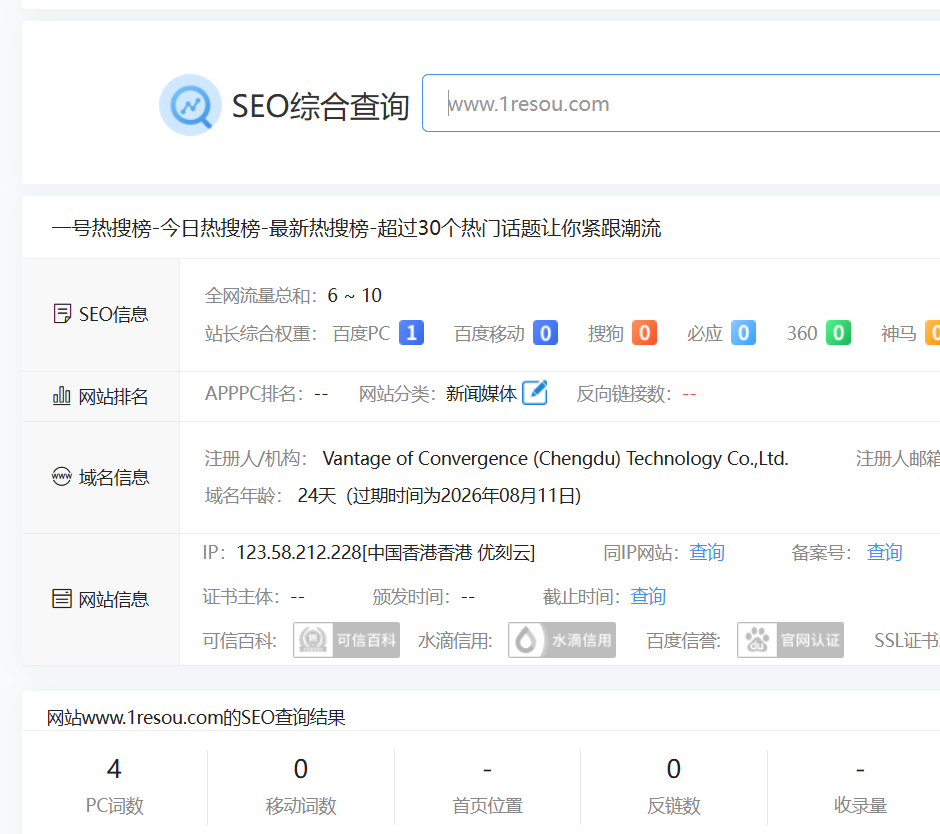Click the 百度移动 weight badge showing 0
Screen dimensions: 940x834
(x=545, y=333)
